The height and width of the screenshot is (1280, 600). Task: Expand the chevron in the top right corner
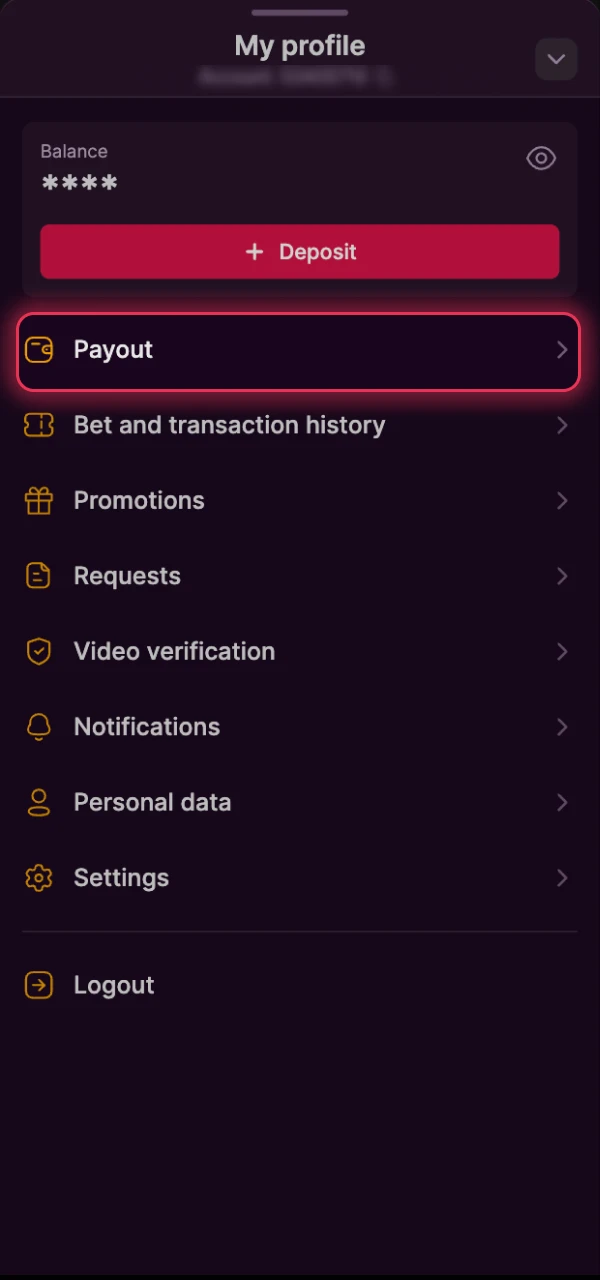click(556, 59)
